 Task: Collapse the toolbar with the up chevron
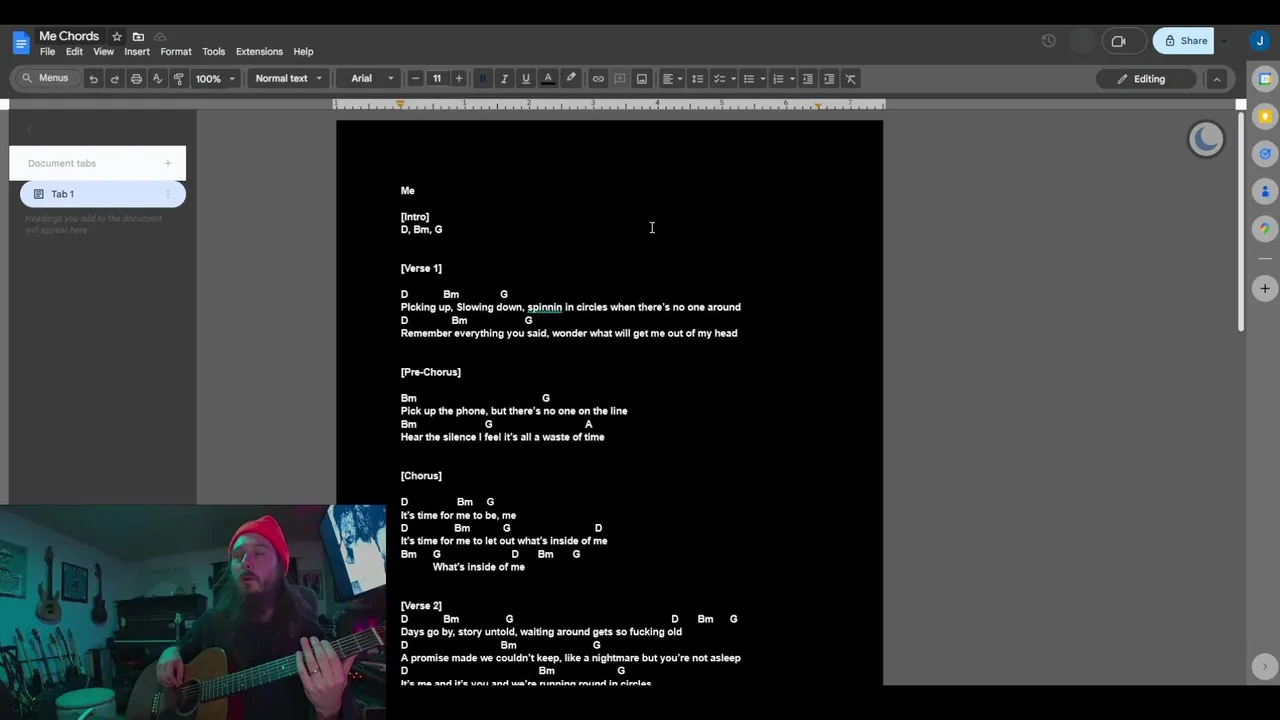(1217, 79)
